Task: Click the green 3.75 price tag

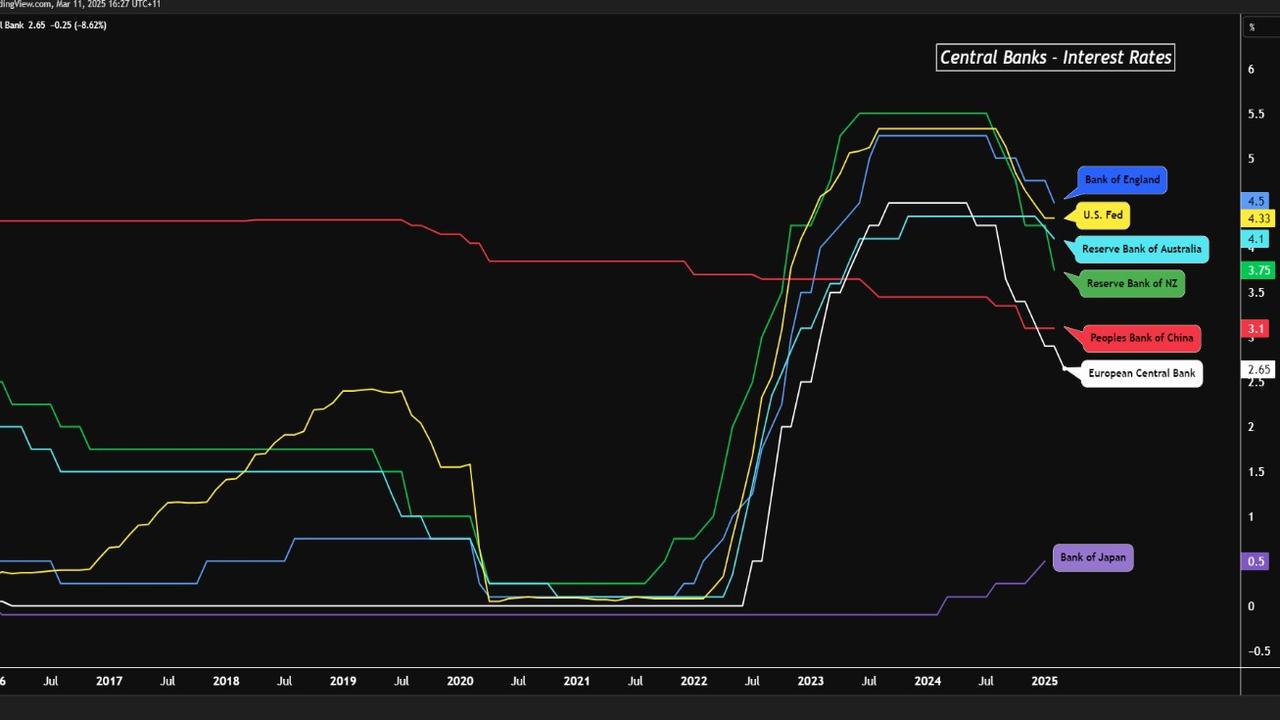Action: [1259, 270]
